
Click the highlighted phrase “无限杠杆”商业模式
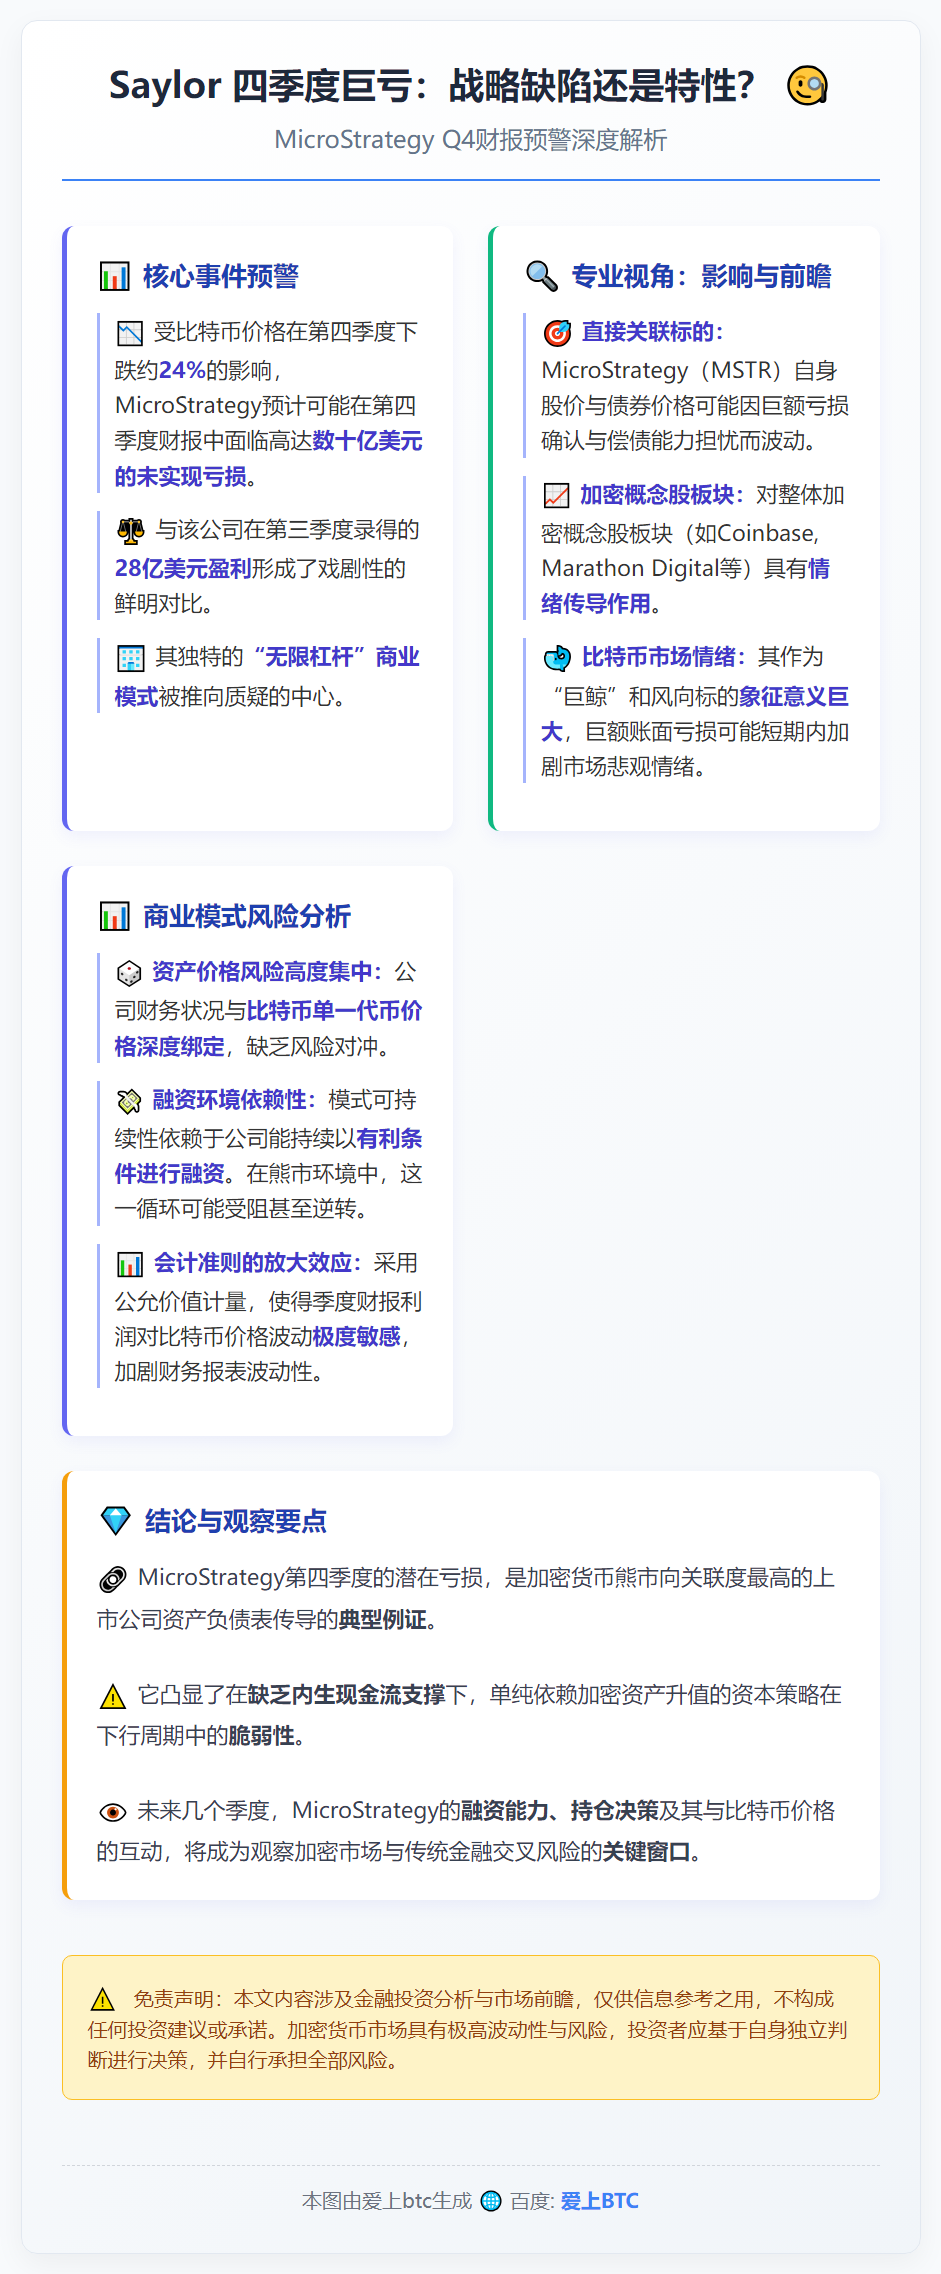pyautogui.click(x=267, y=677)
